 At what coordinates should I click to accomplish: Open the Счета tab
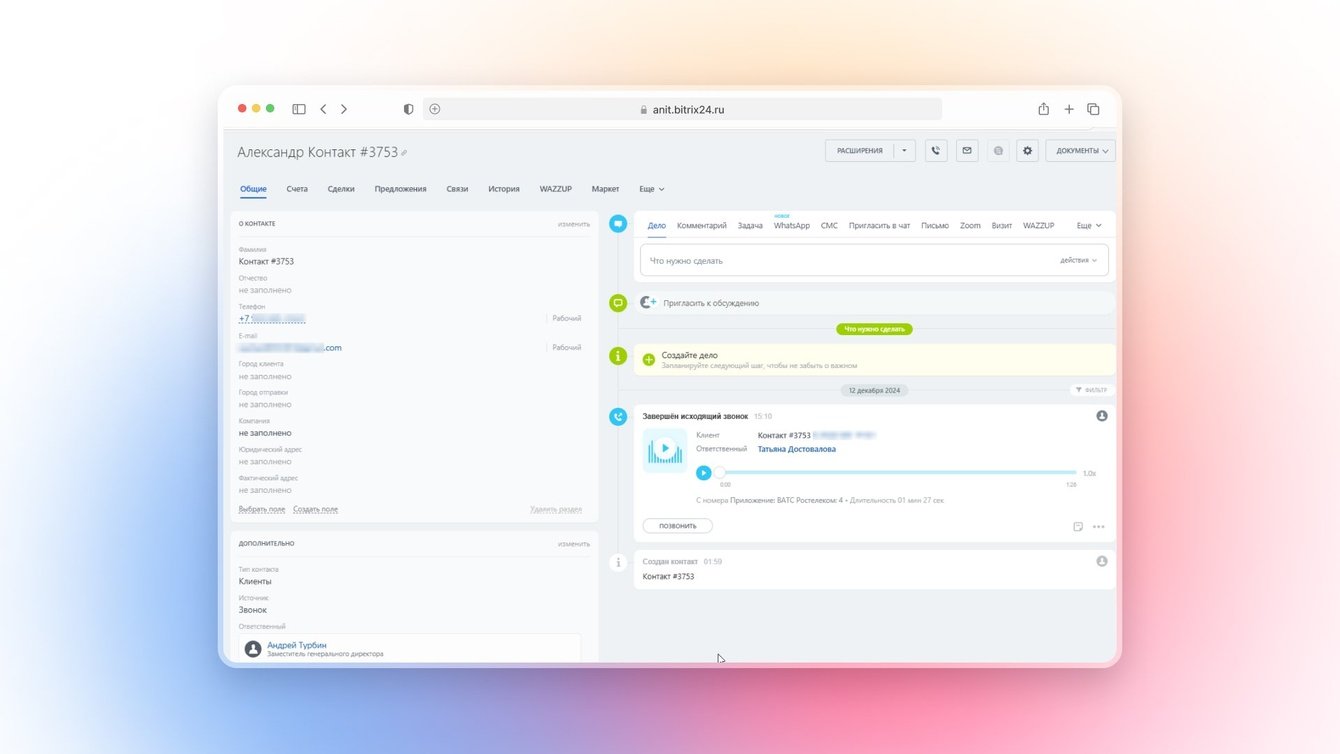click(x=297, y=189)
